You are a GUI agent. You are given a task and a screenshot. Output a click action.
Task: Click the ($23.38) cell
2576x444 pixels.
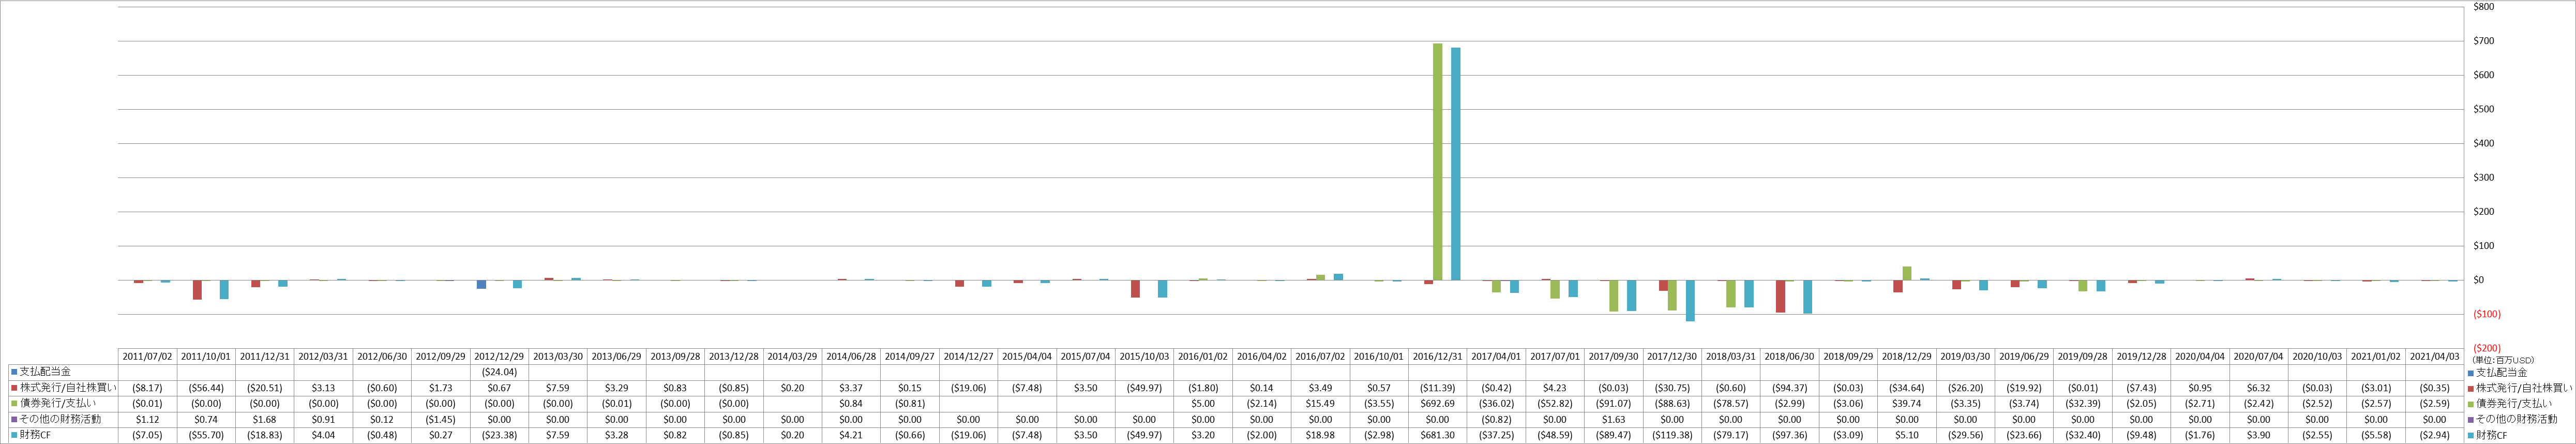pos(499,436)
